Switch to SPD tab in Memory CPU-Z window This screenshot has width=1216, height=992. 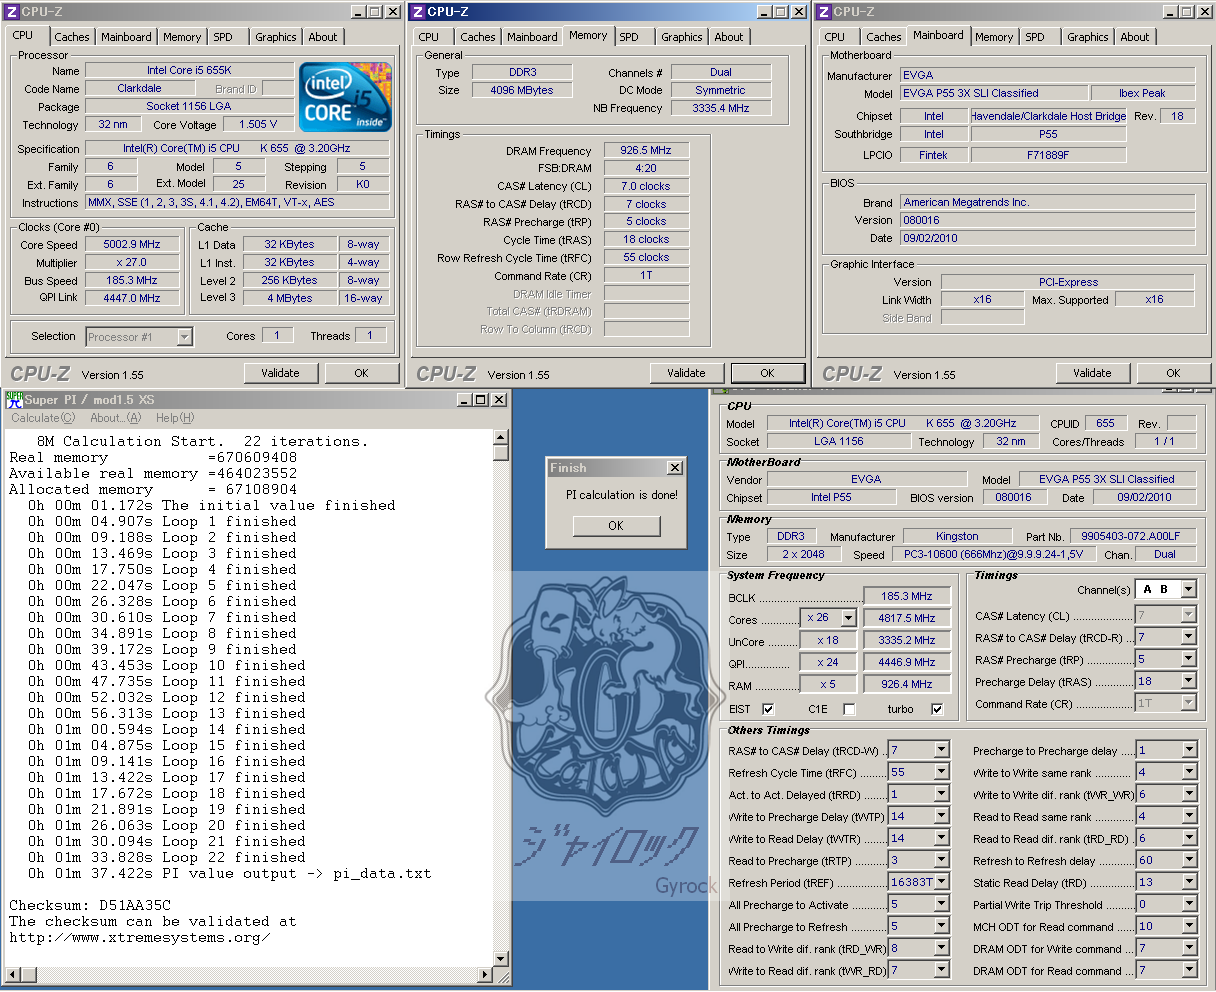(629, 37)
